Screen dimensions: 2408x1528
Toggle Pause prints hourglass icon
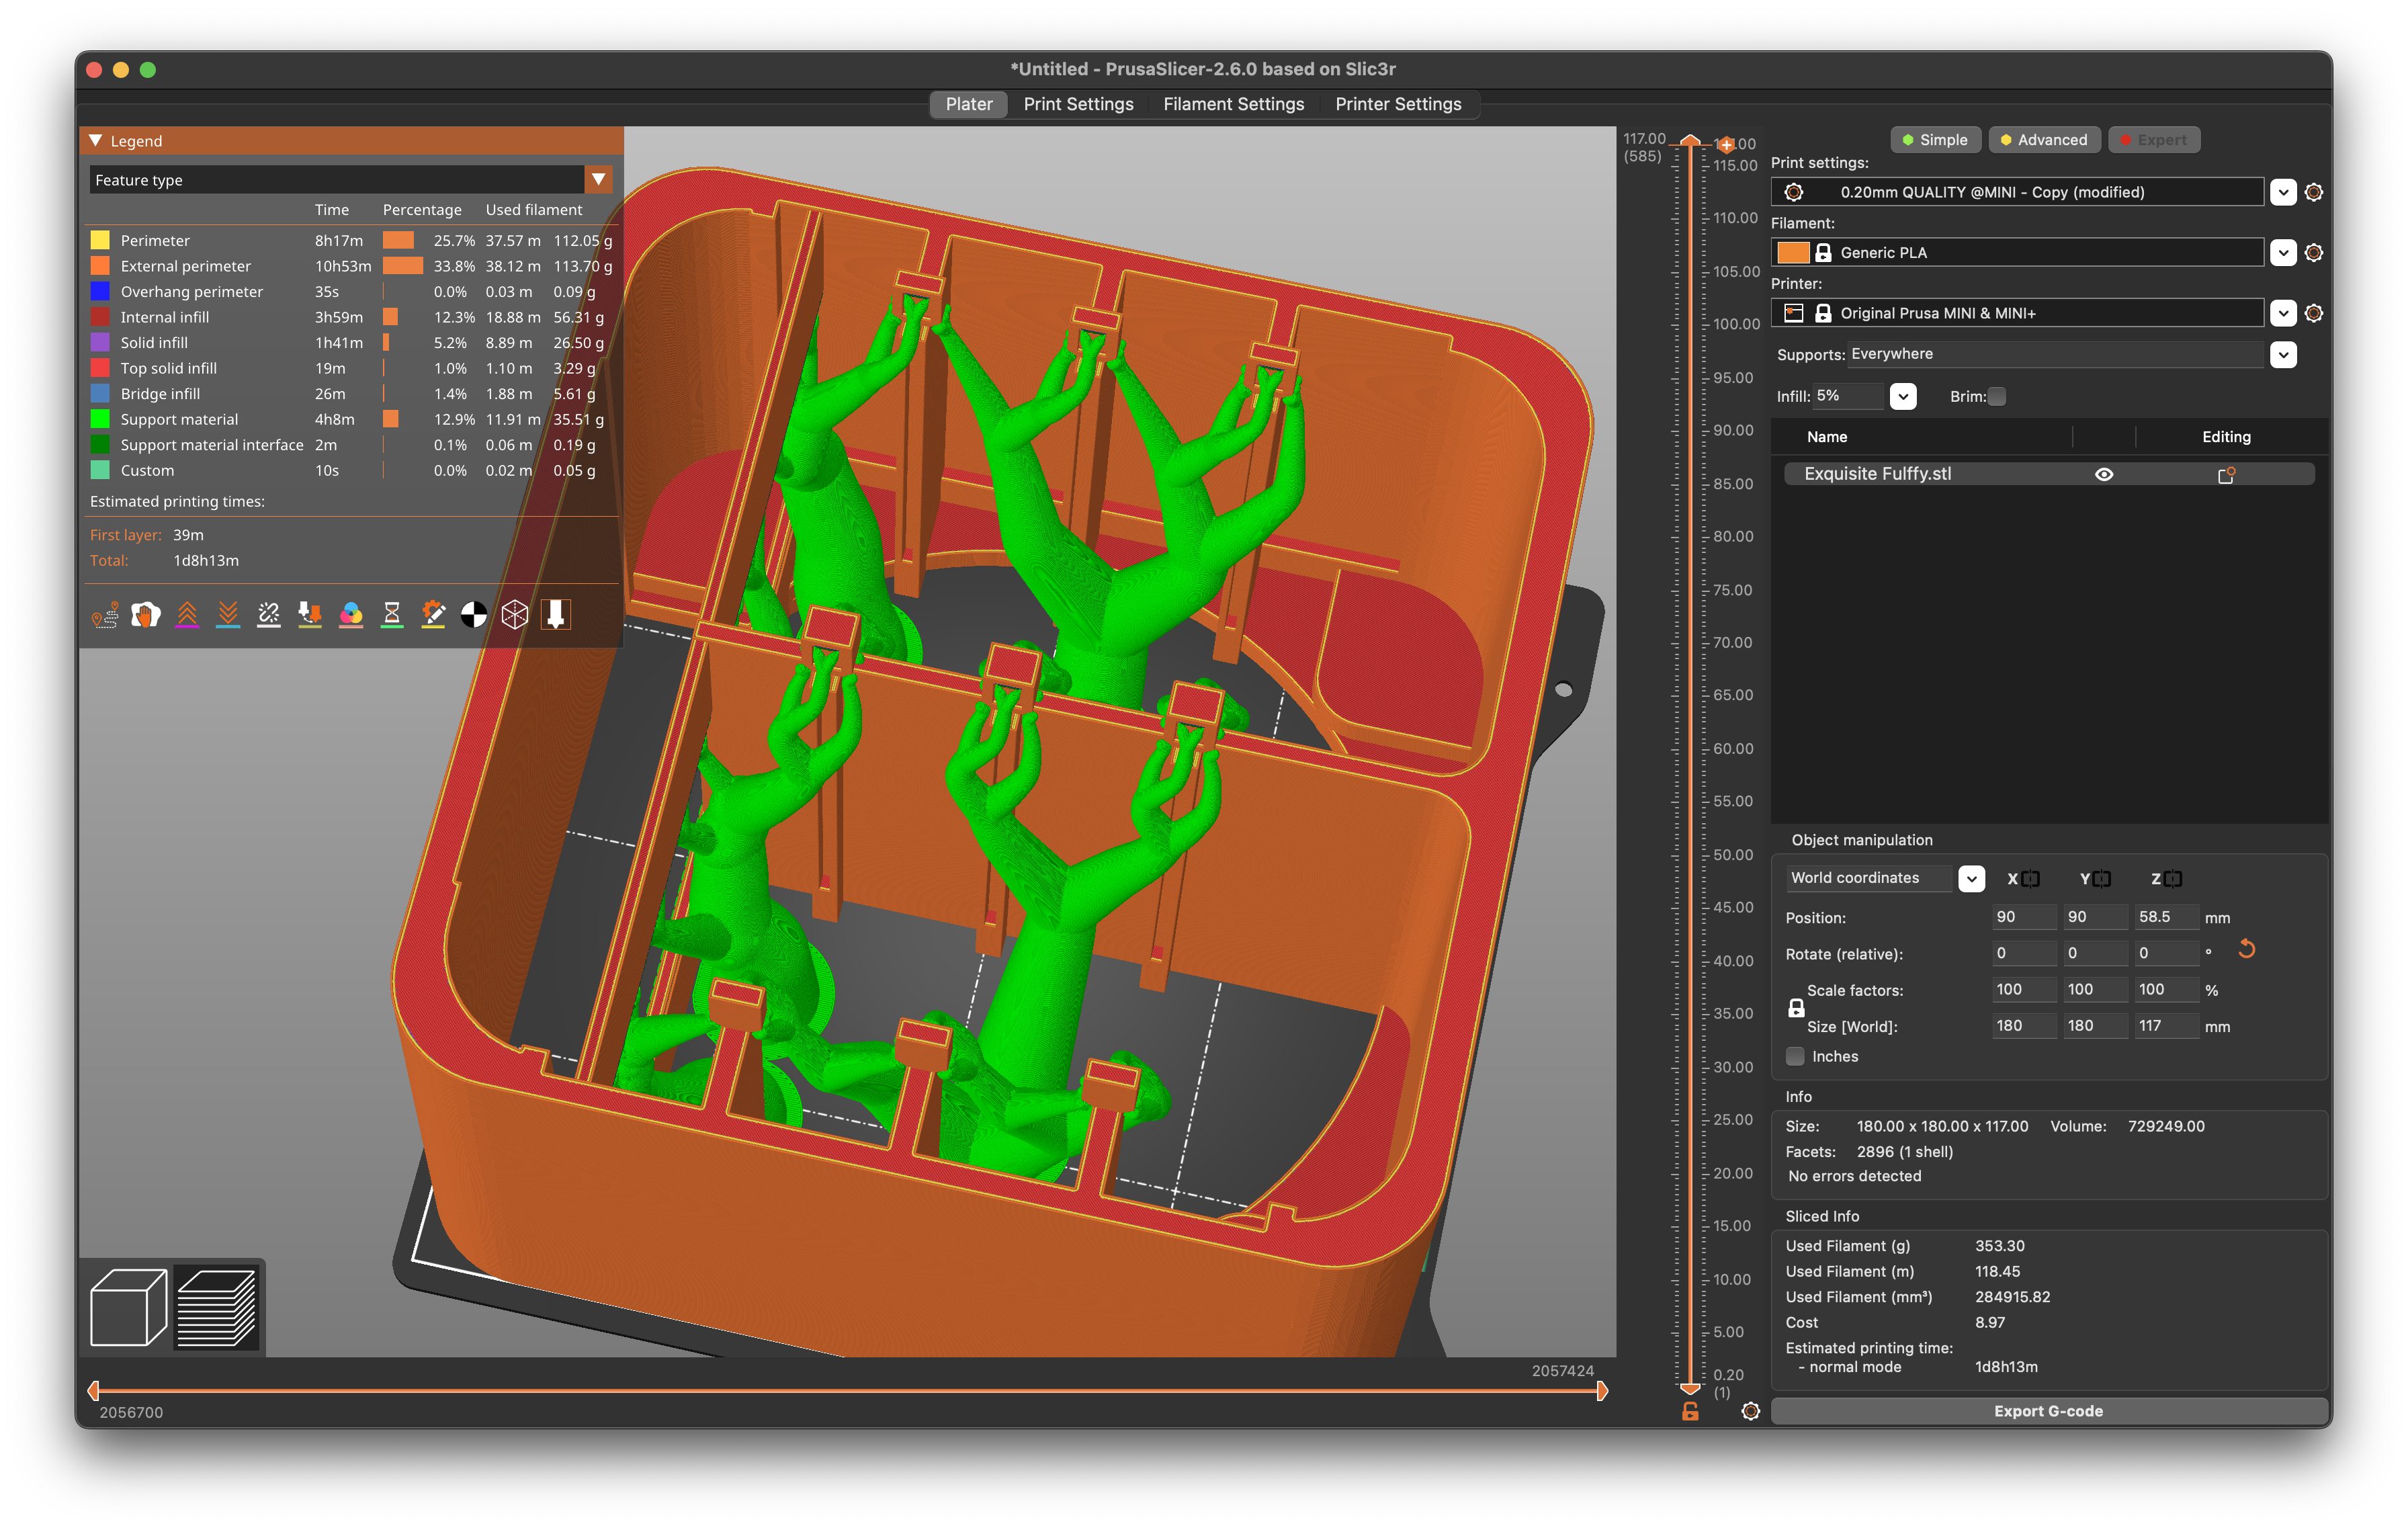click(392, 615)
